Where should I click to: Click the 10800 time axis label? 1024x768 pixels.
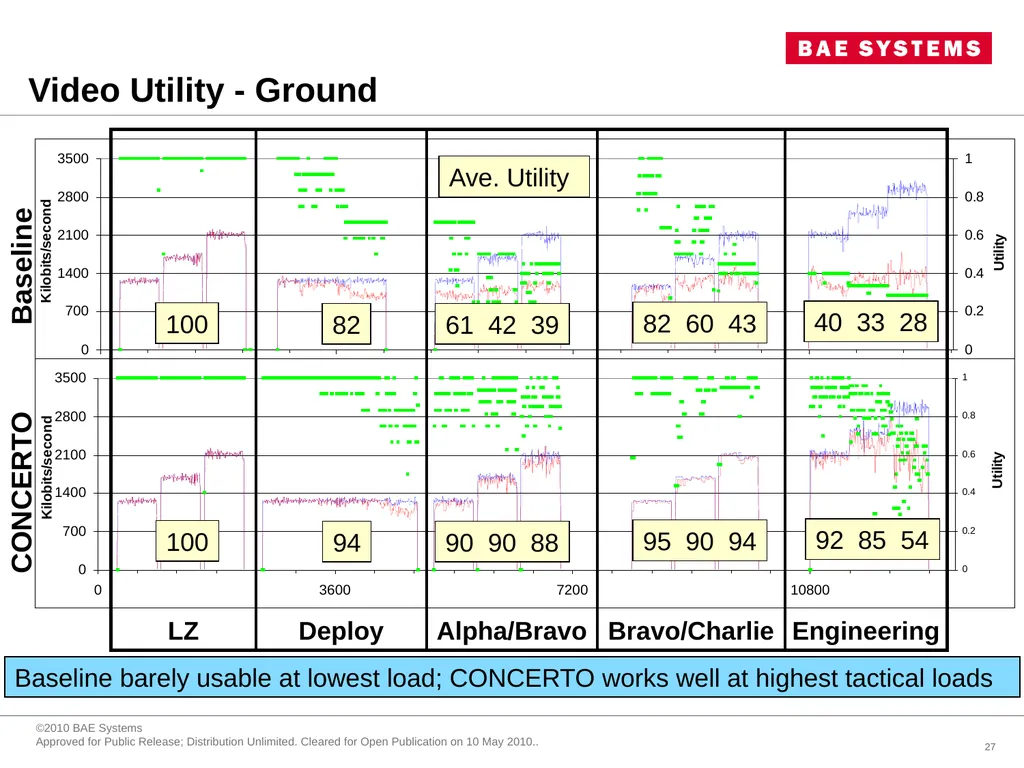tap(810, 590)
